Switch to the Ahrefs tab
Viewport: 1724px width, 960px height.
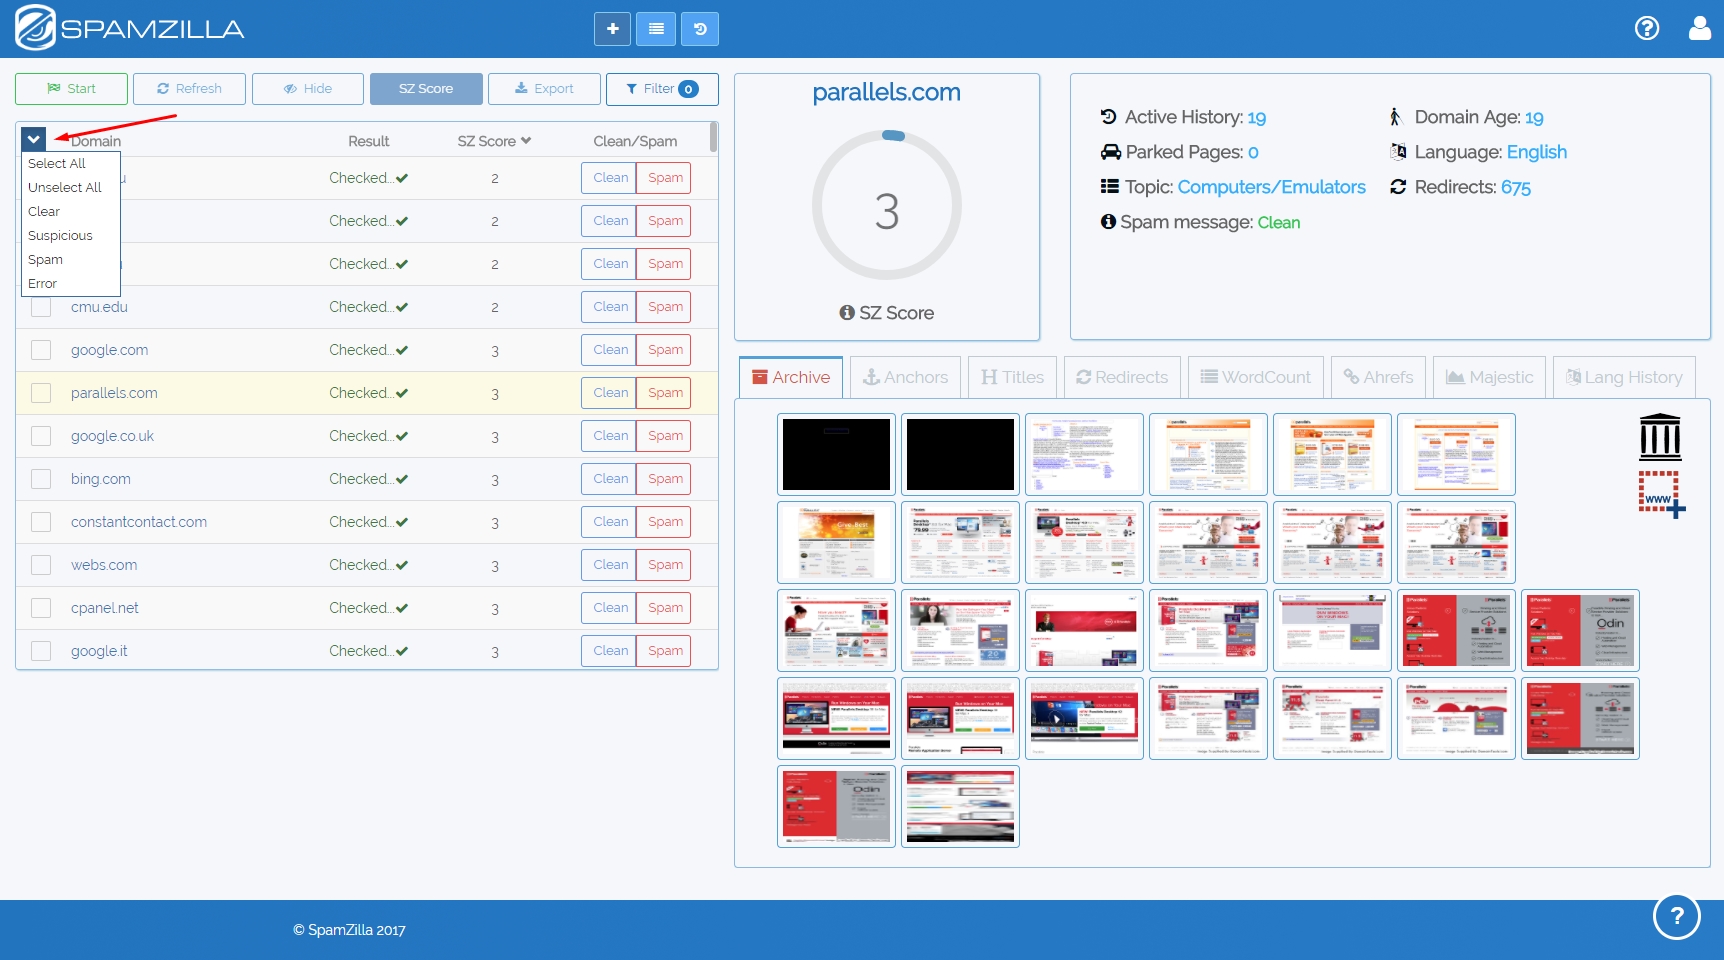(1378, 377)
